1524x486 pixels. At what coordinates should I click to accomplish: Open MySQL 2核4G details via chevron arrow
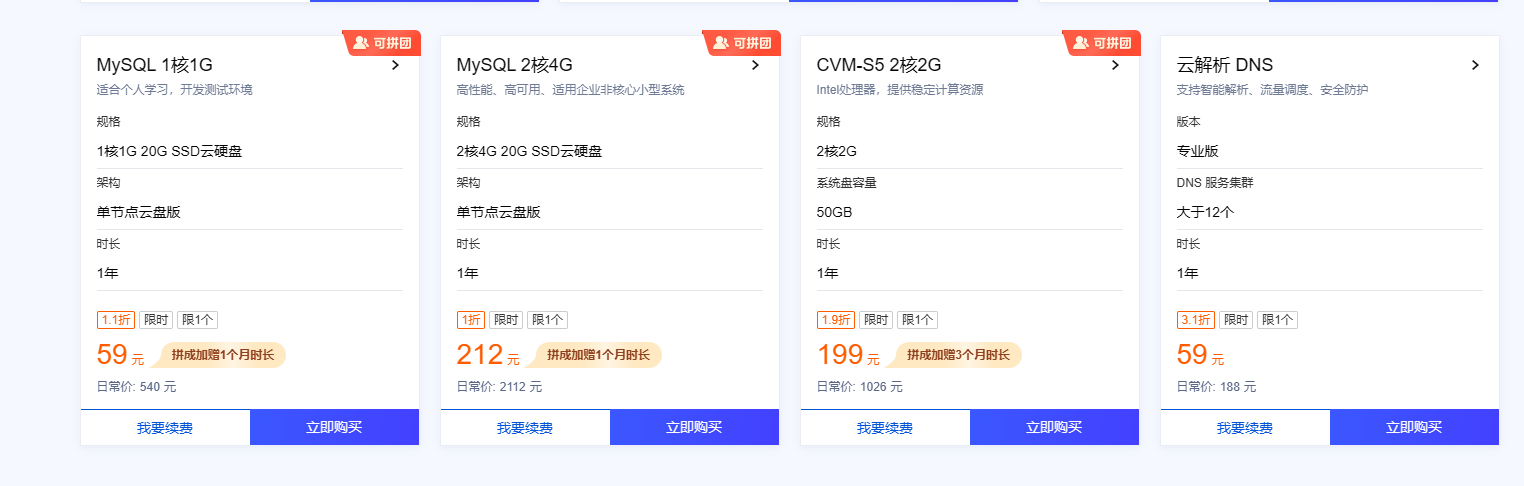coord(756,65)
